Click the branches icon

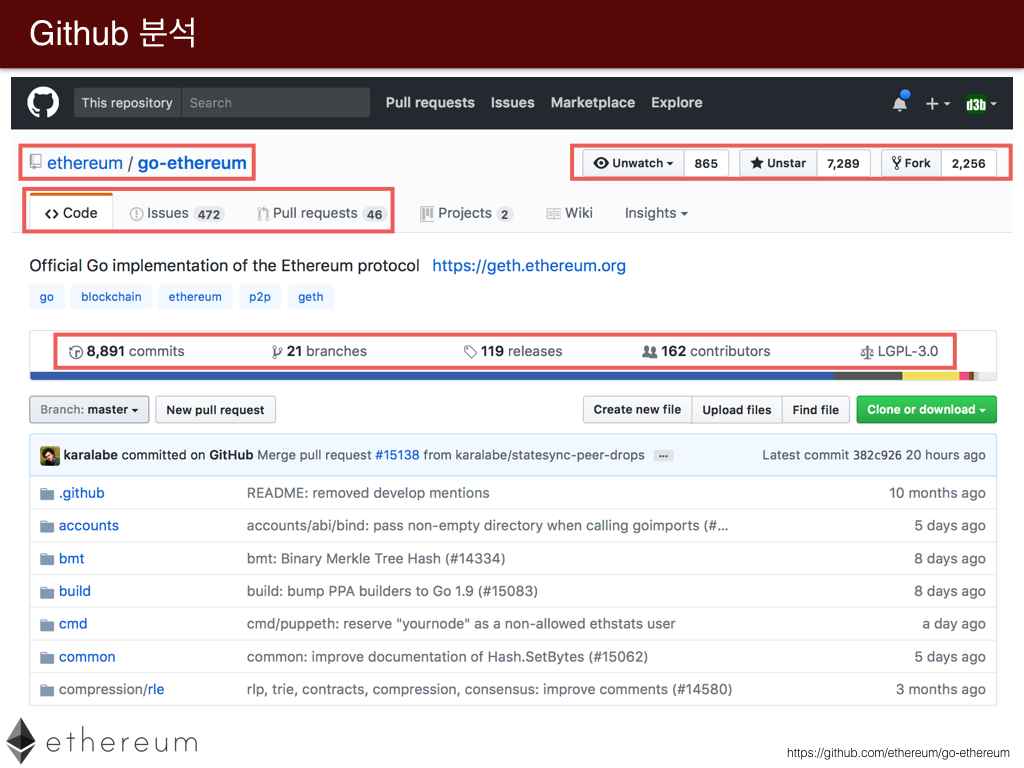[x=277, y=352]
